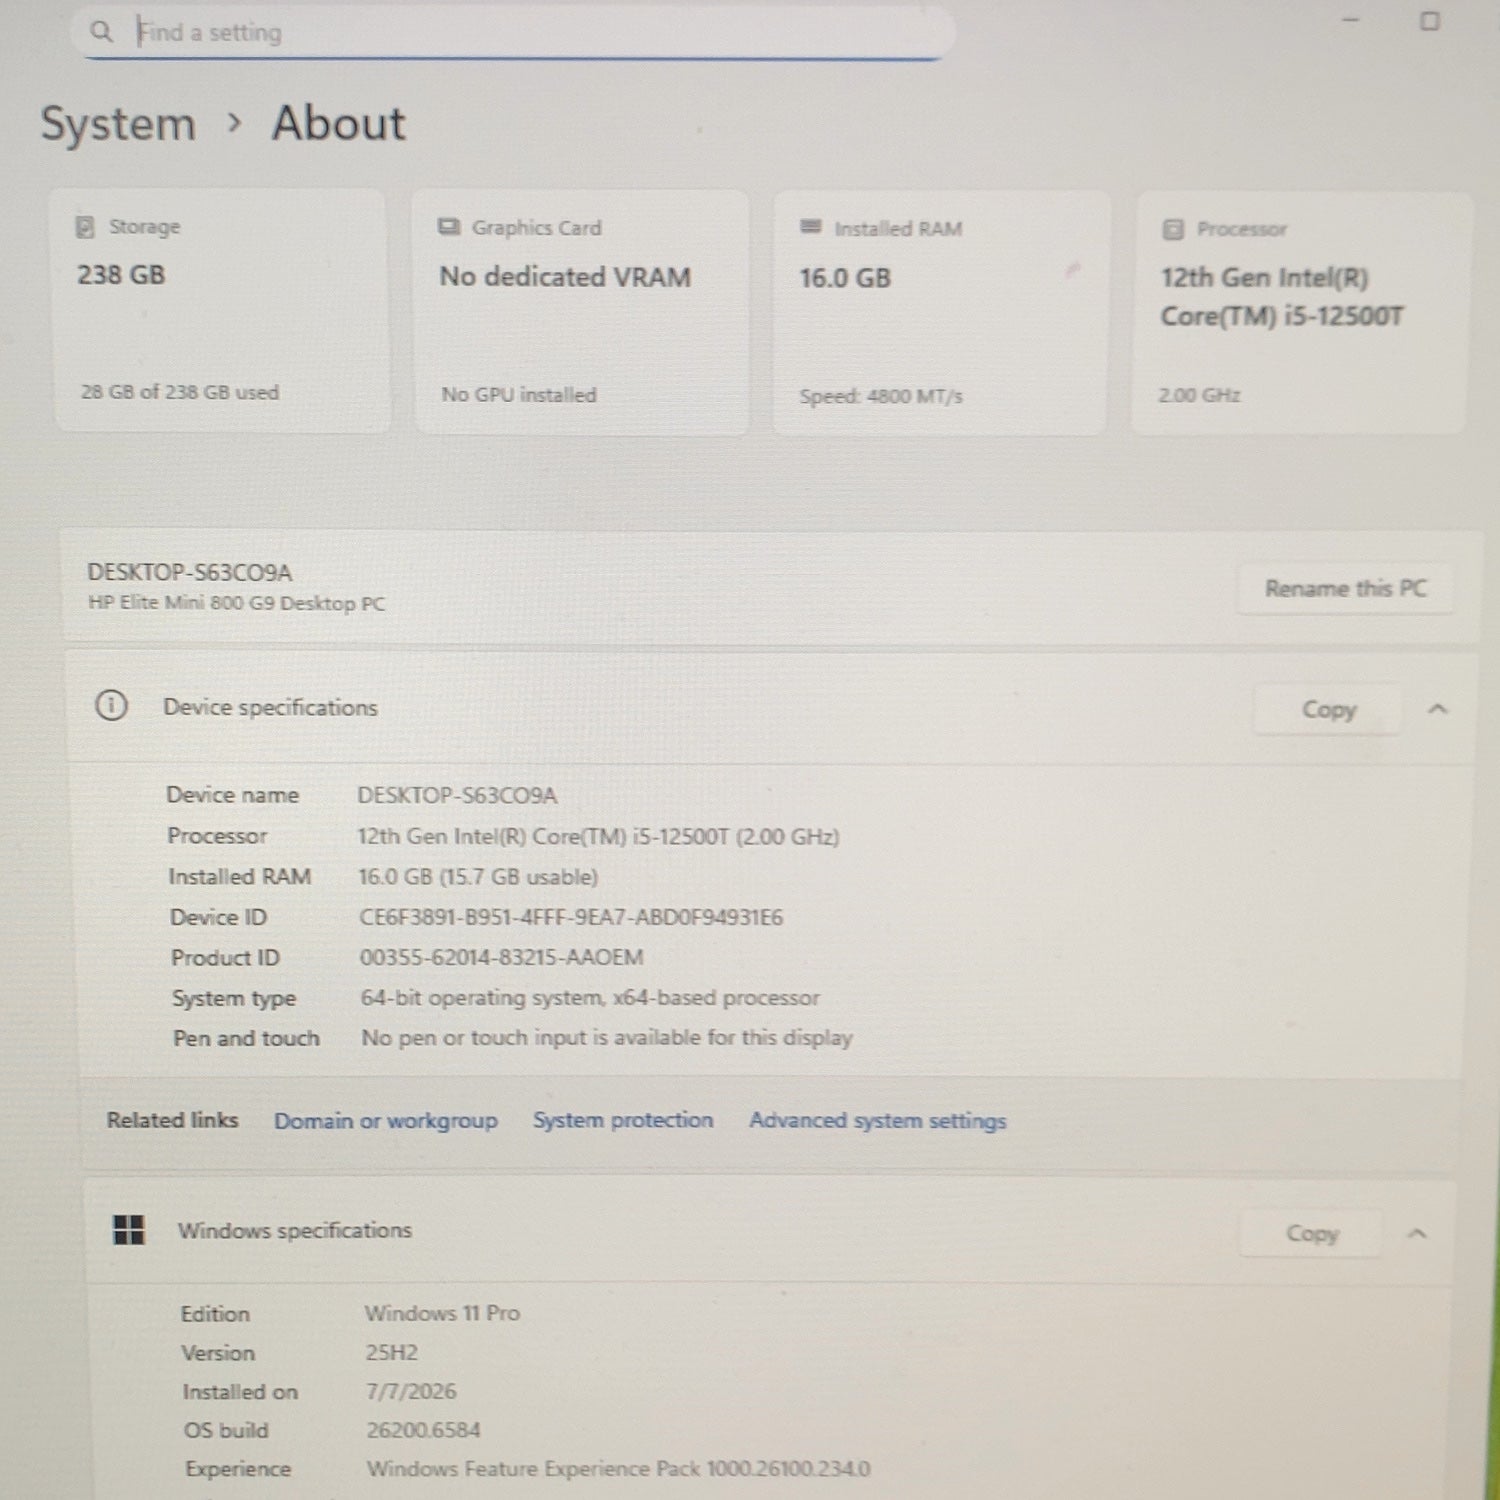
Task: Click the Related links label
Action: point(172,1120)
